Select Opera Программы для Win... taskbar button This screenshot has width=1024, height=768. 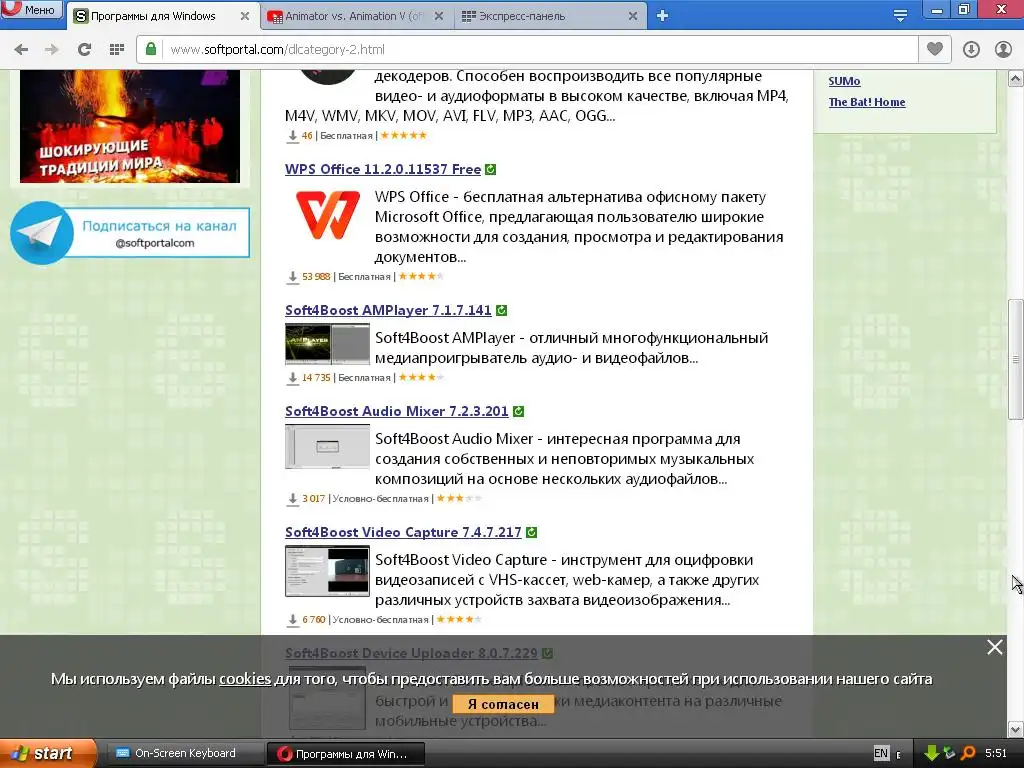point(346,754)
